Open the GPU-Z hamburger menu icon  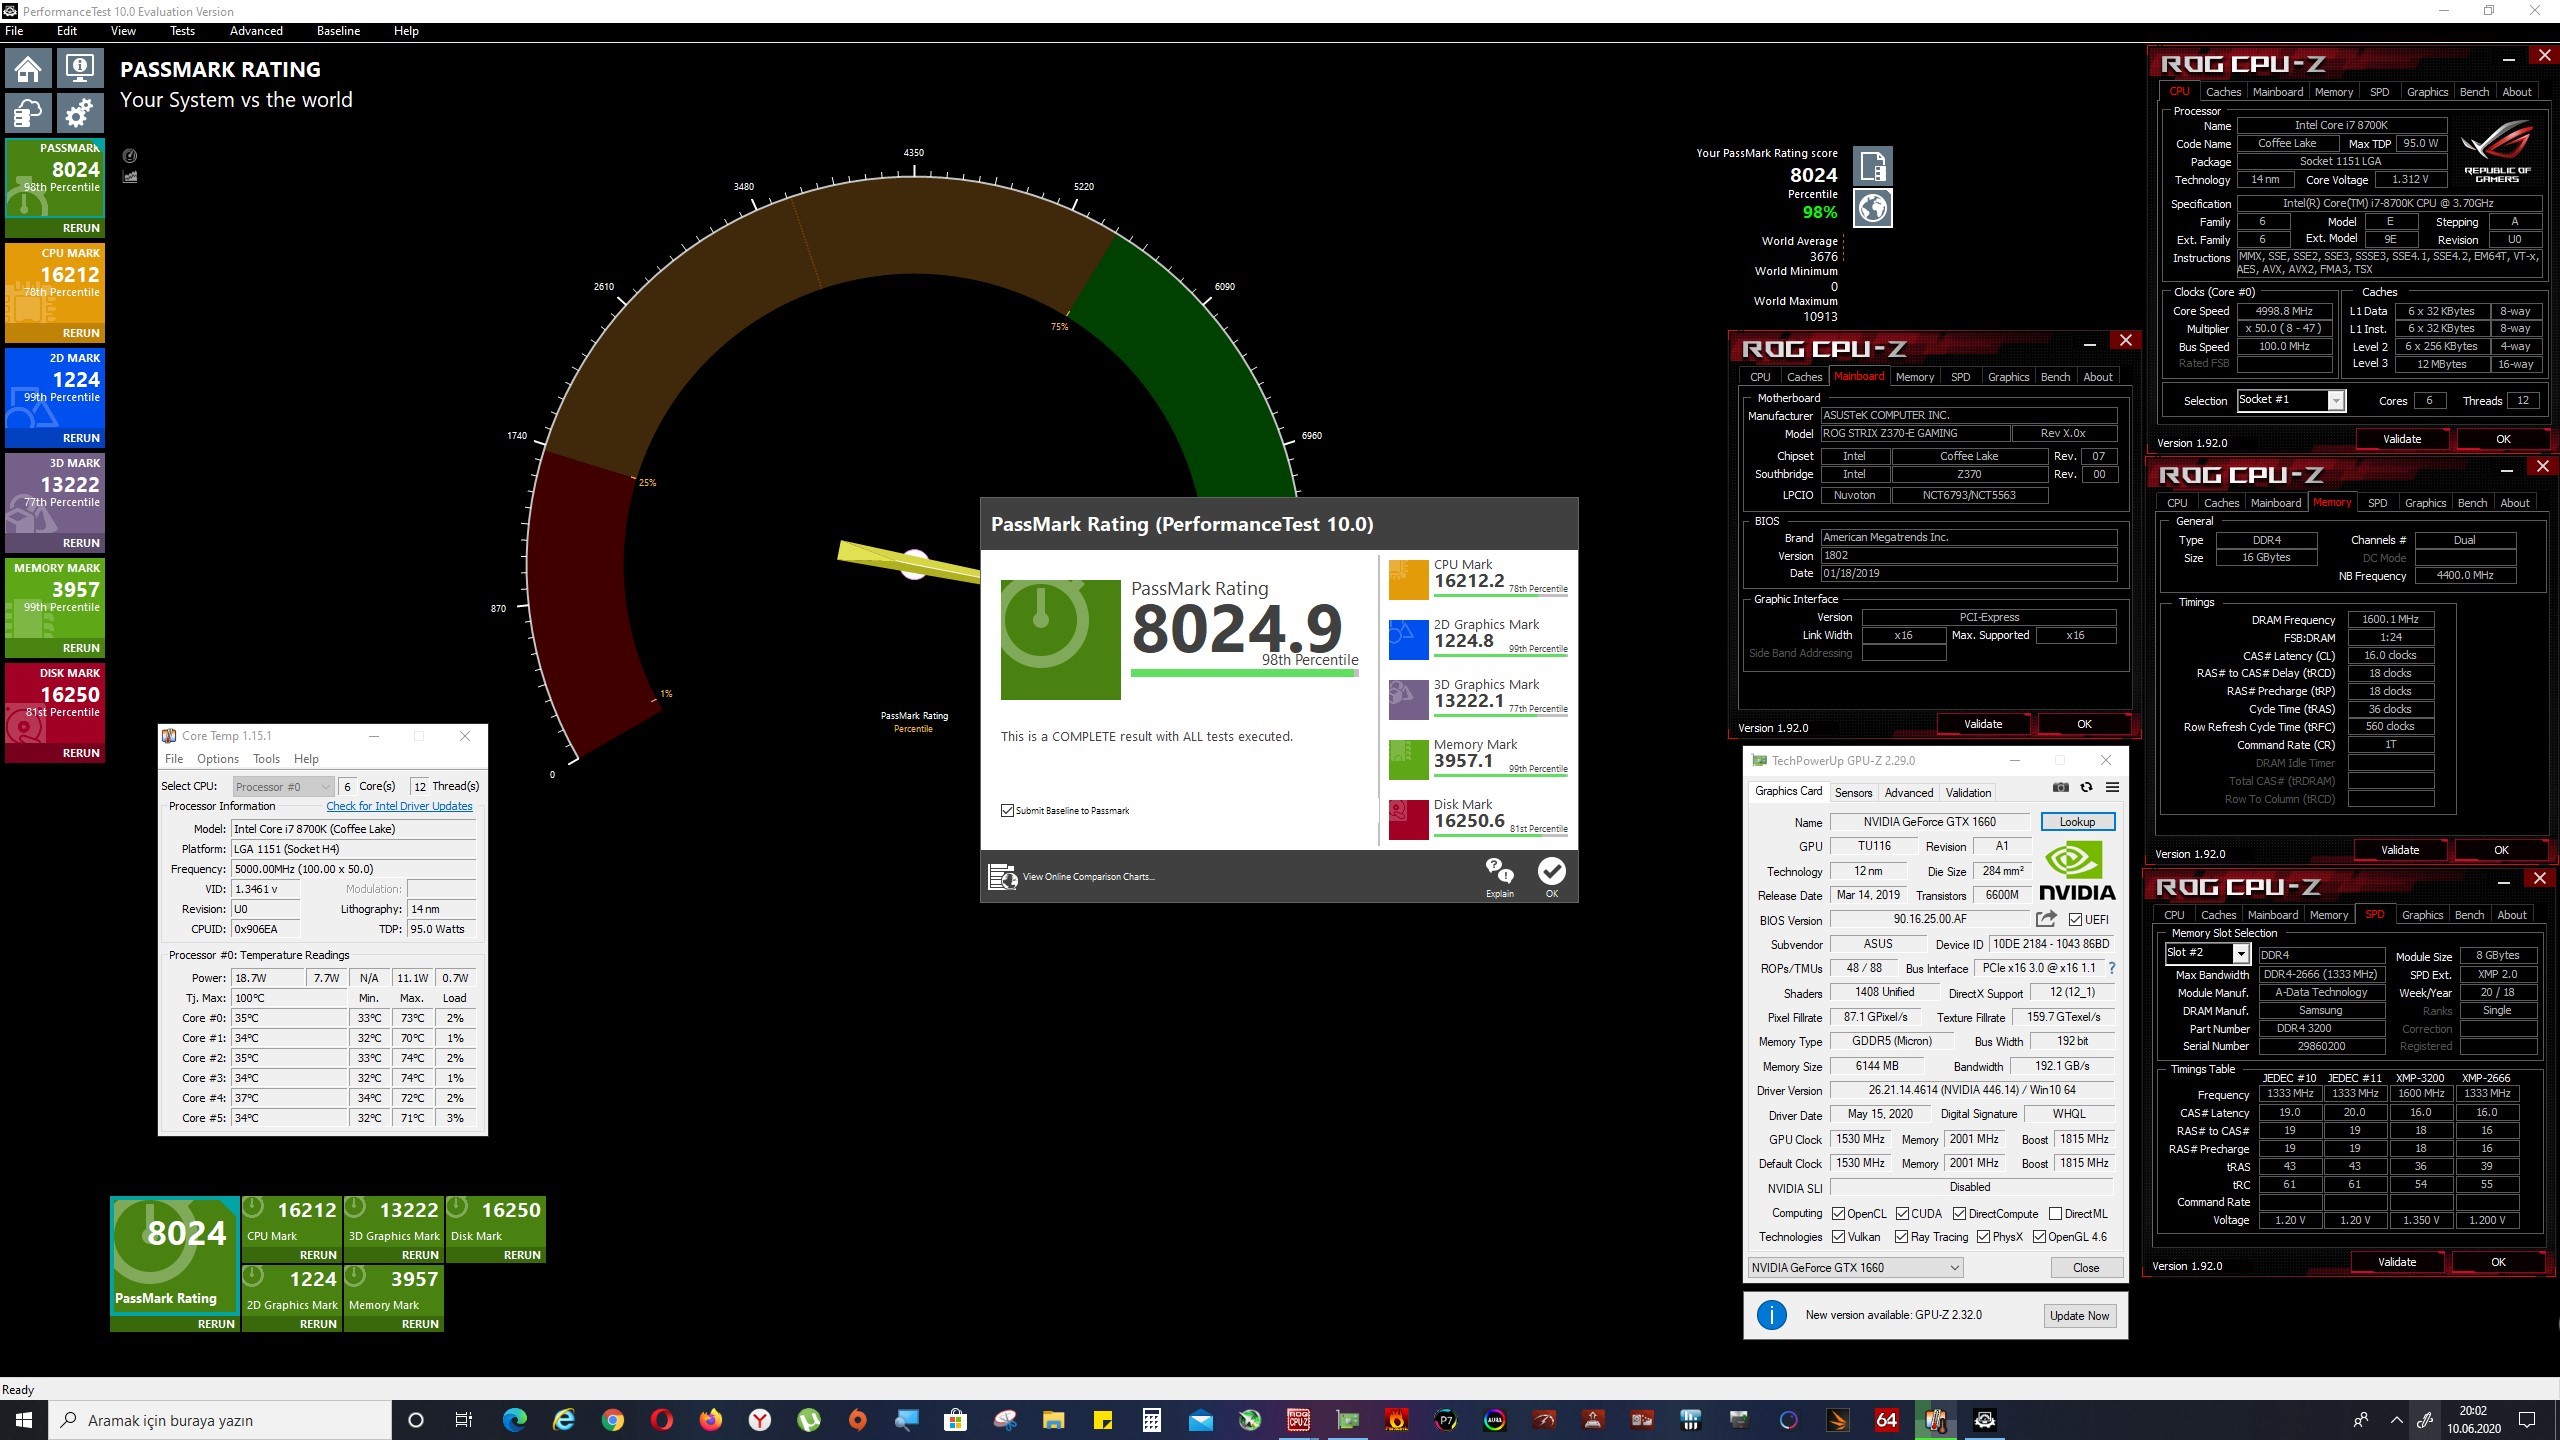pyautogui.click(x=2112, y=788)
